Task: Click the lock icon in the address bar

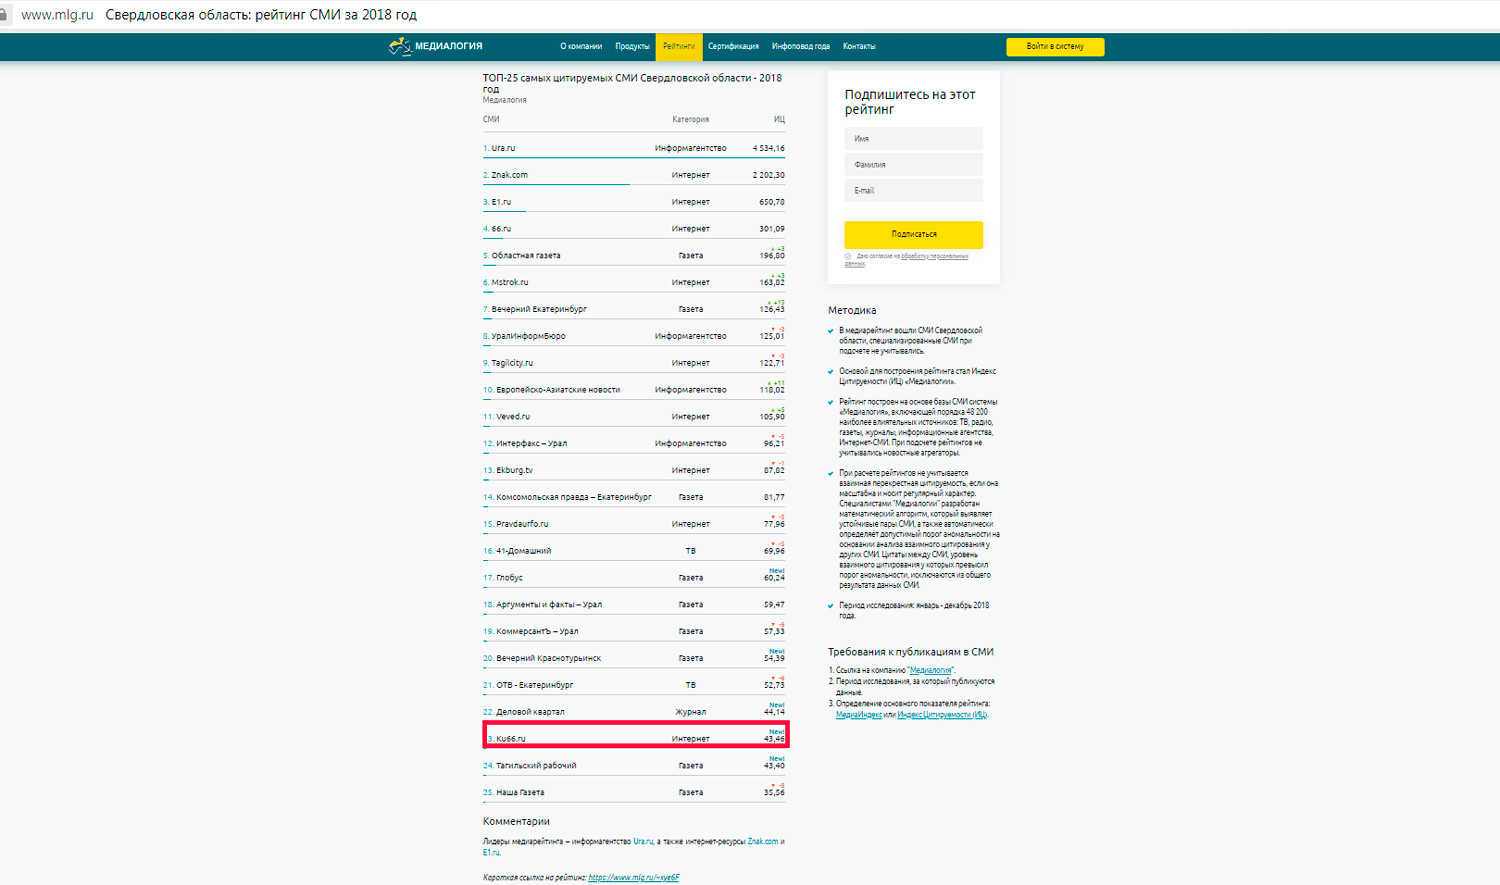Action: coord(4,15)
